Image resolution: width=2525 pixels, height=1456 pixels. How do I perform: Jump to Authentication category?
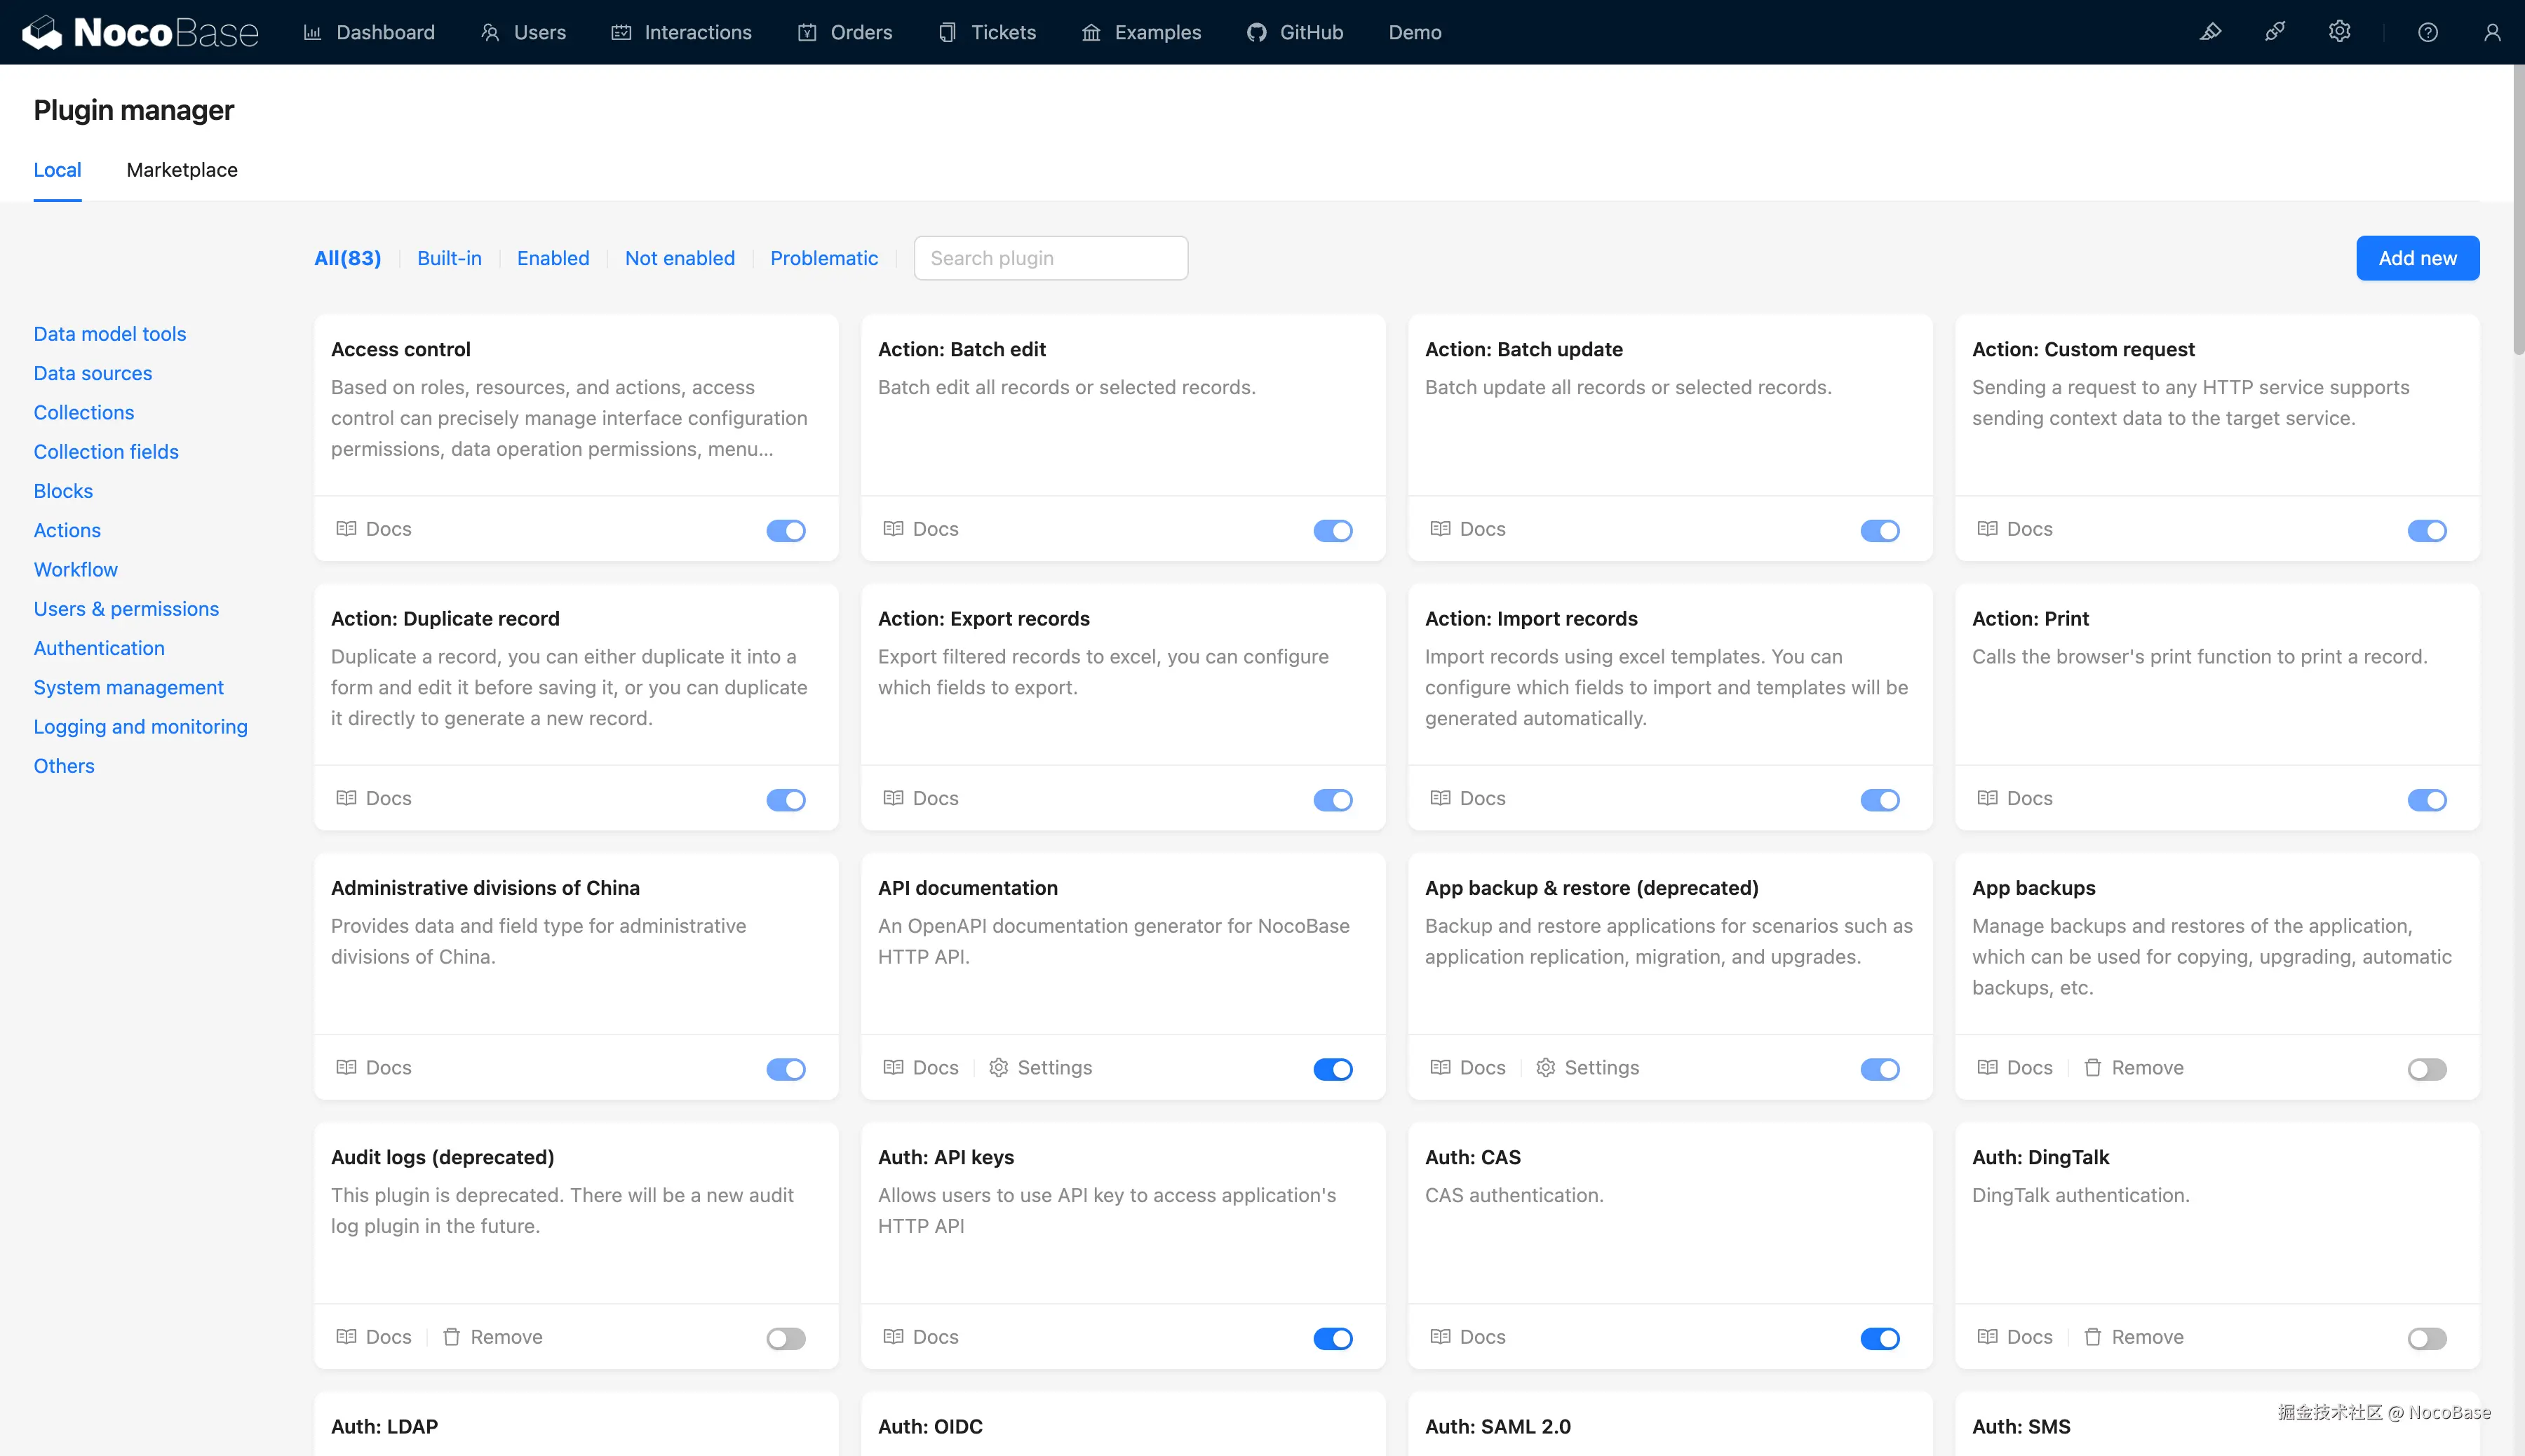click(x=99, y=648)
